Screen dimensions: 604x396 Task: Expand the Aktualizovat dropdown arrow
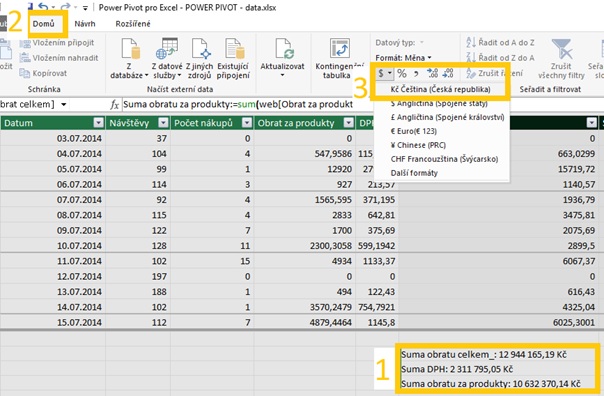[282, 75]
